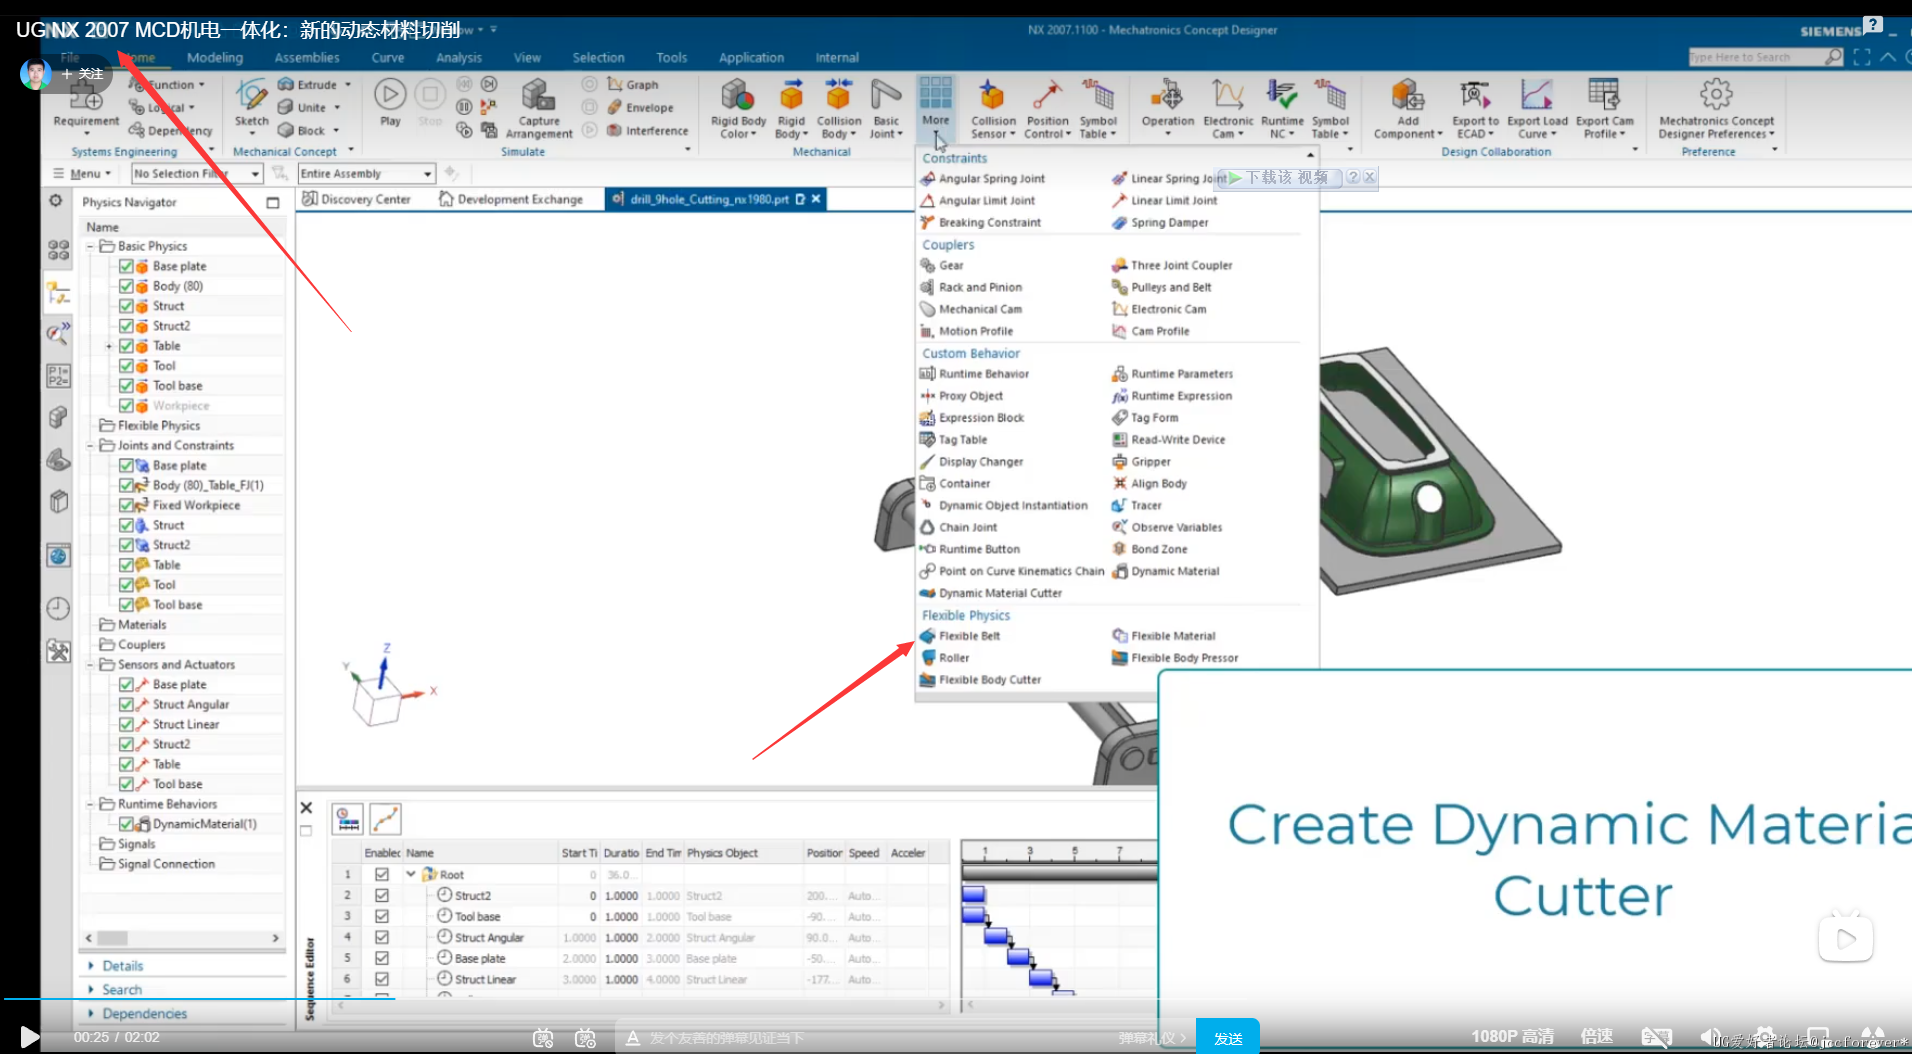
Task: Click the video progress bar
Action: [x=956, y=999]
